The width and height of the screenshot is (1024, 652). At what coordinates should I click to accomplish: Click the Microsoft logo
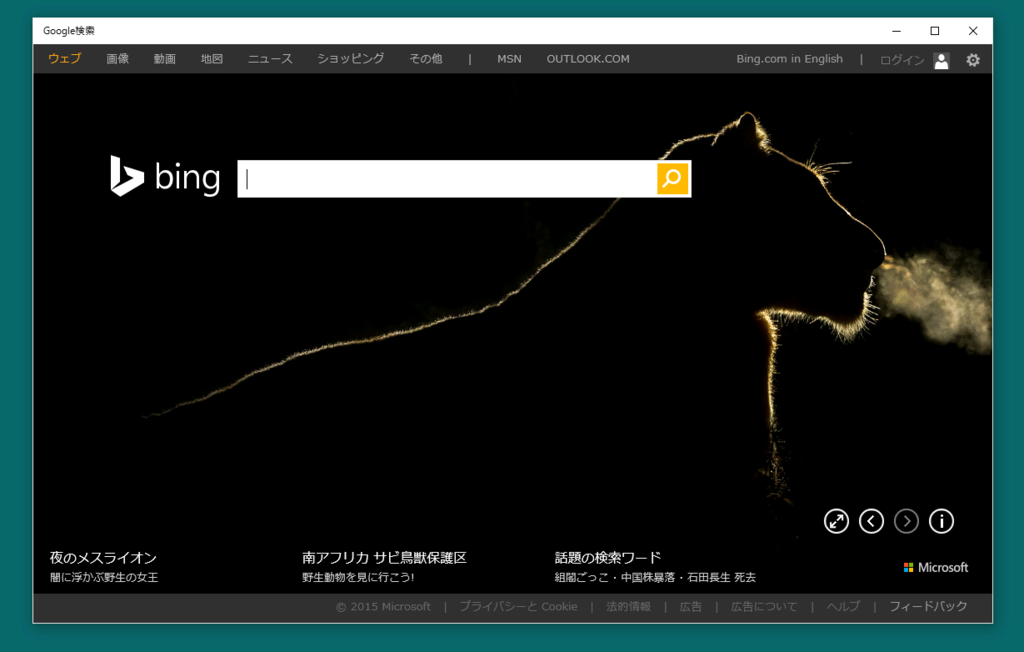936,567
